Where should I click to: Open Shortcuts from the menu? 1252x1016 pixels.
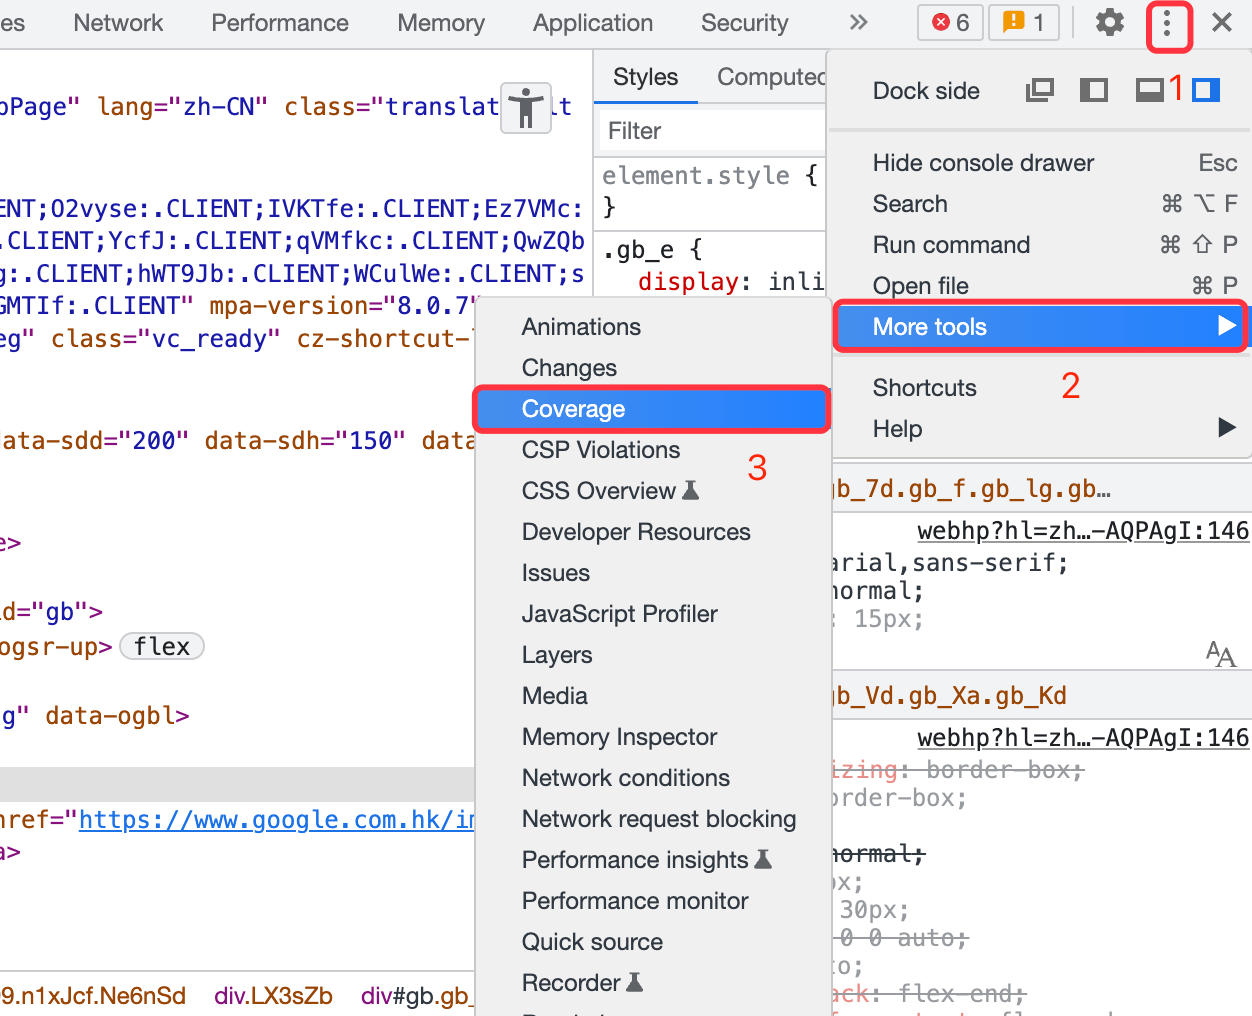pyautogui.click(x=1040, y=388)
